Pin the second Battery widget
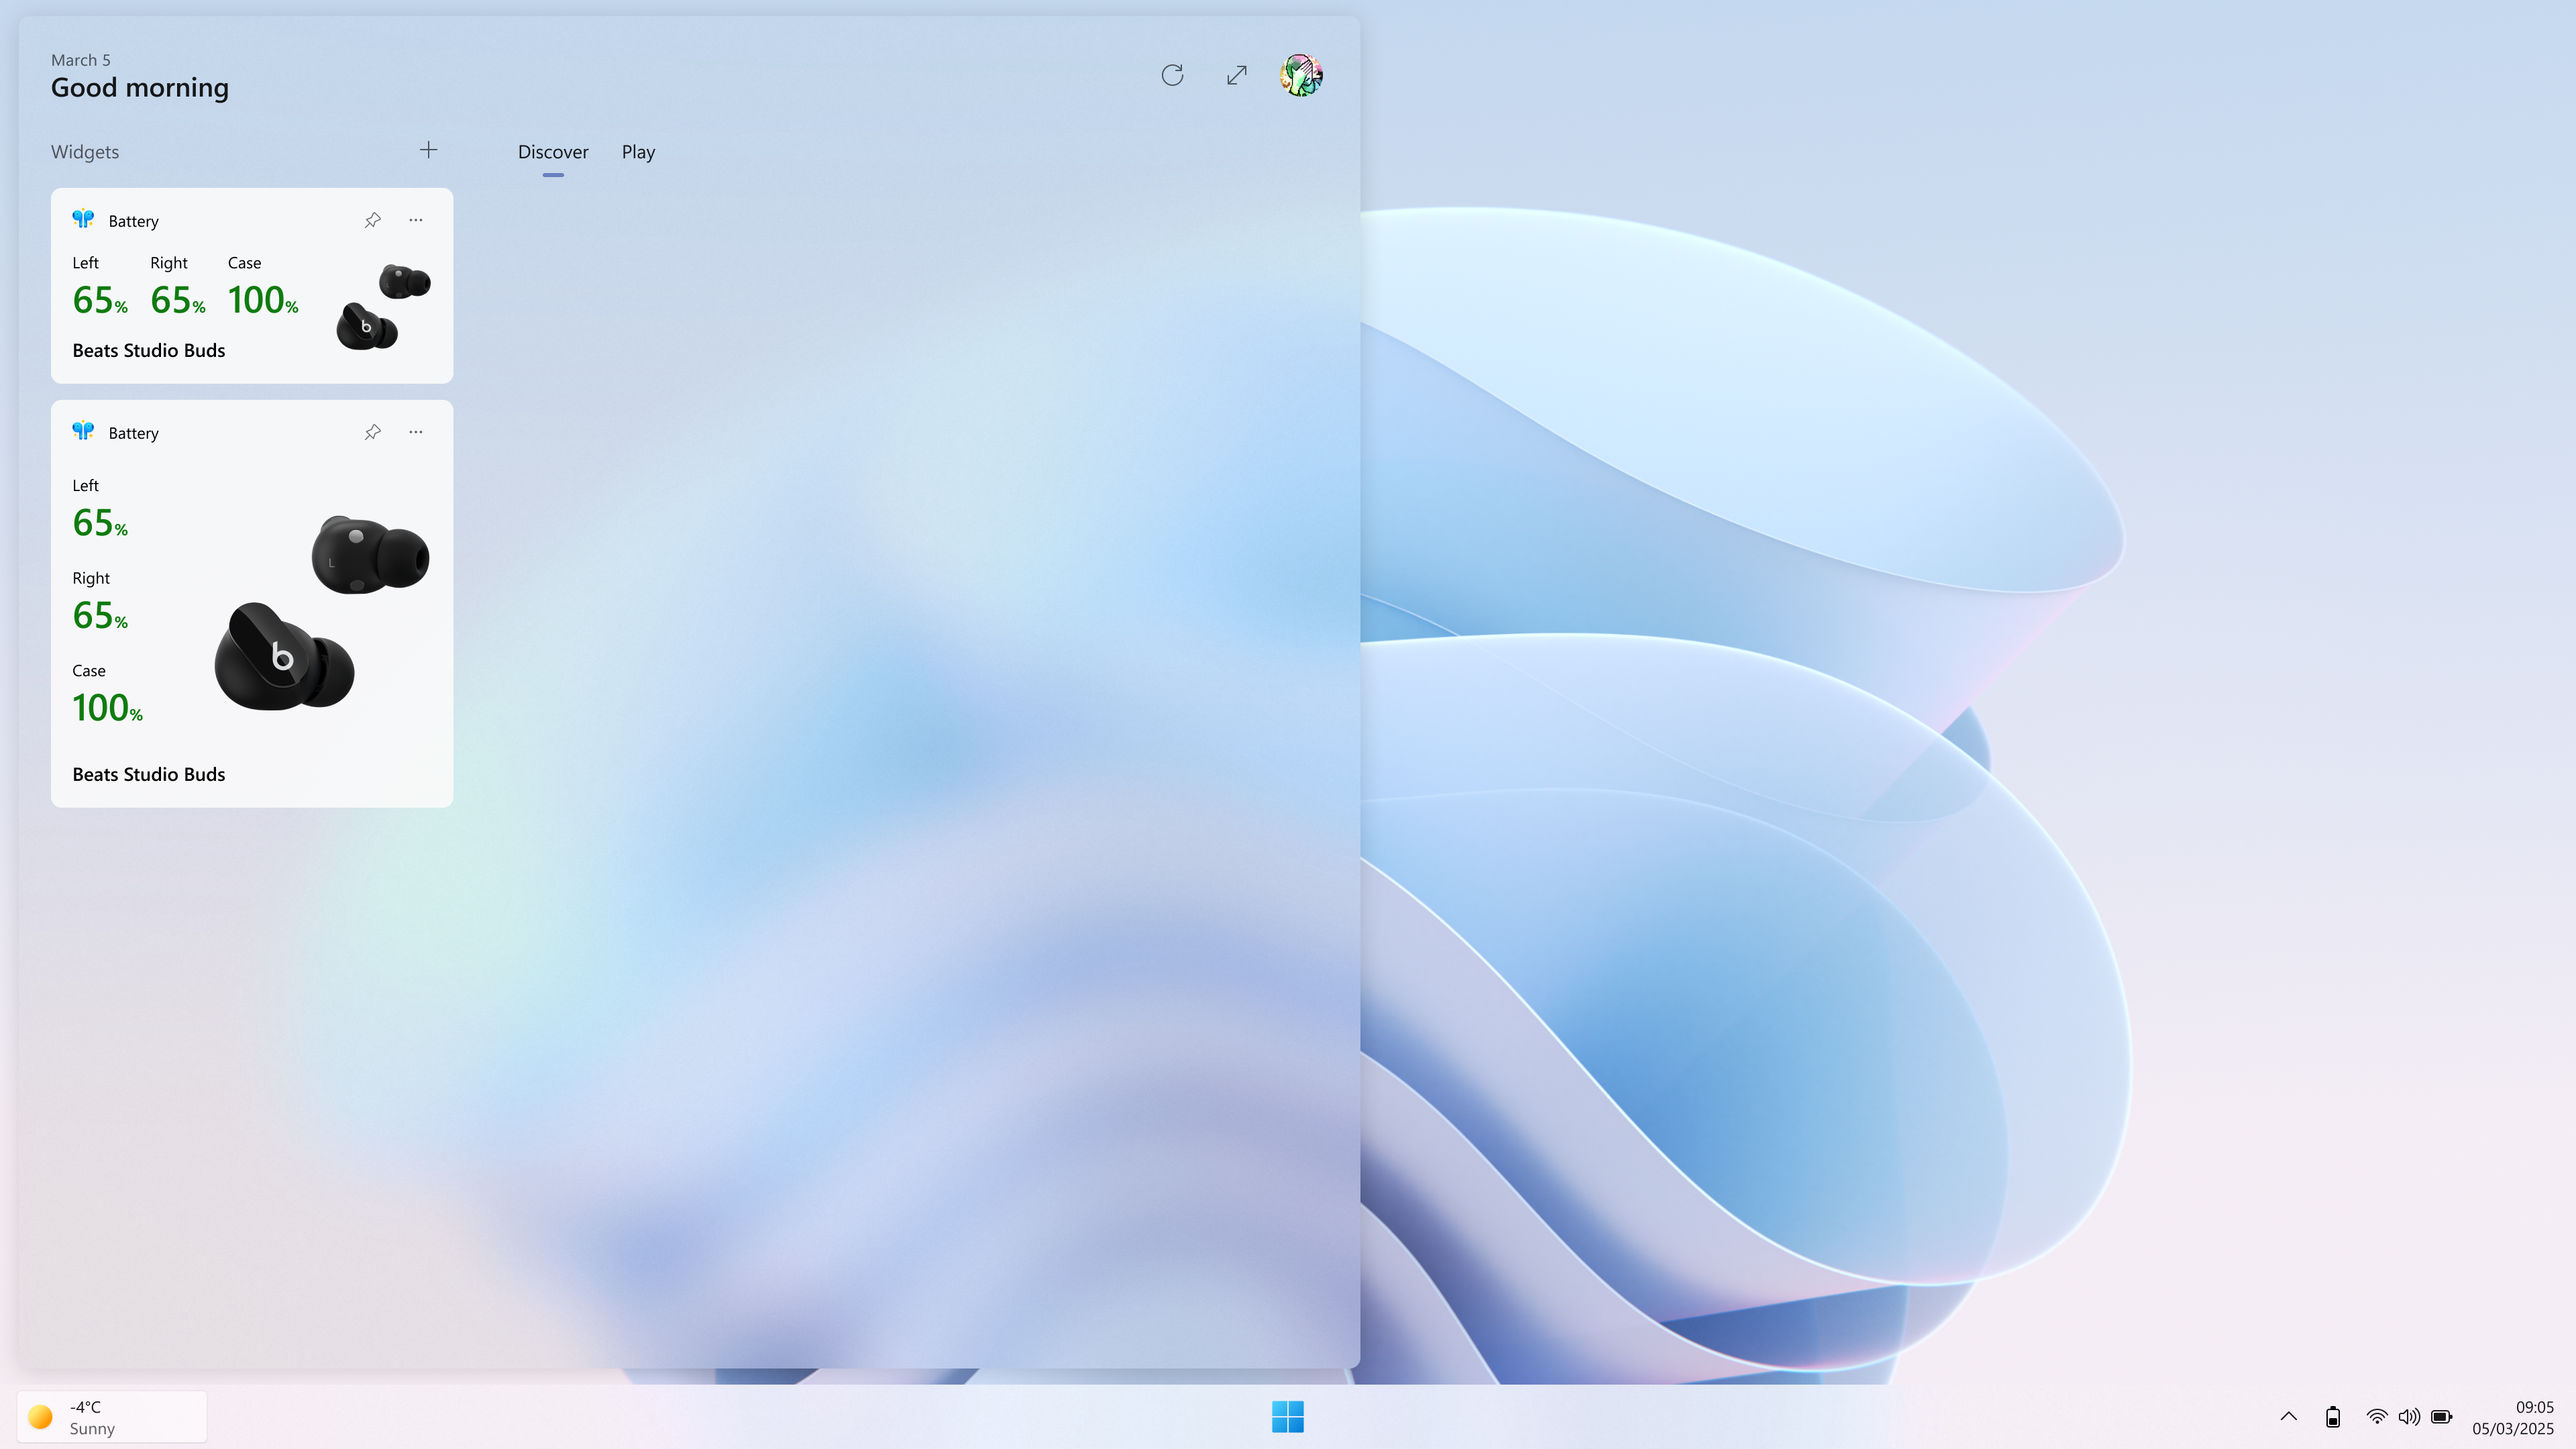This screenshot has height=1449, width=2576. [372, 431]
